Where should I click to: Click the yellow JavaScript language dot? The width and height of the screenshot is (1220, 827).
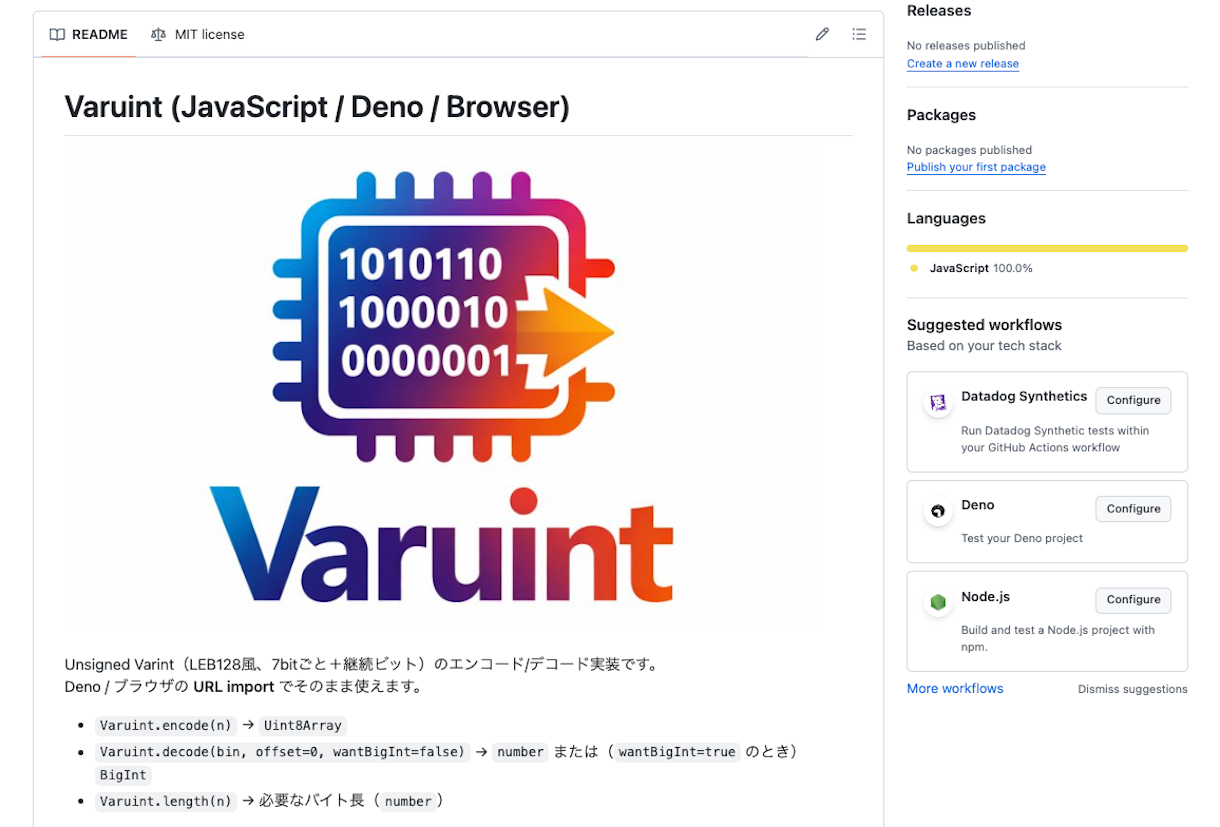tap(914, 268)
